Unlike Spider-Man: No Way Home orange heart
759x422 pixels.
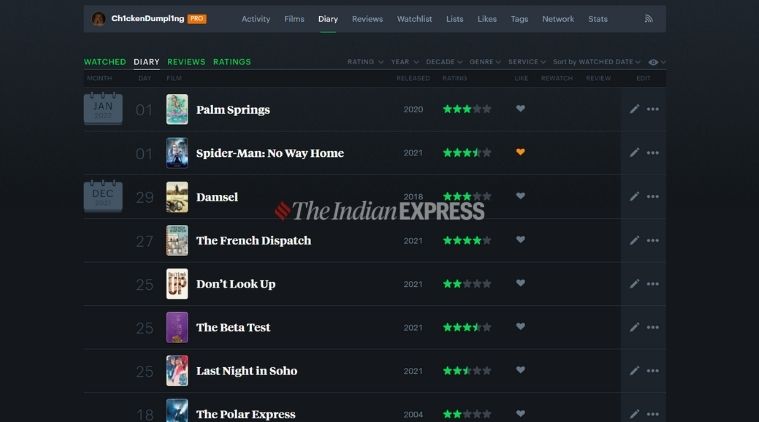pyautogui.click(x=520, y=152)
